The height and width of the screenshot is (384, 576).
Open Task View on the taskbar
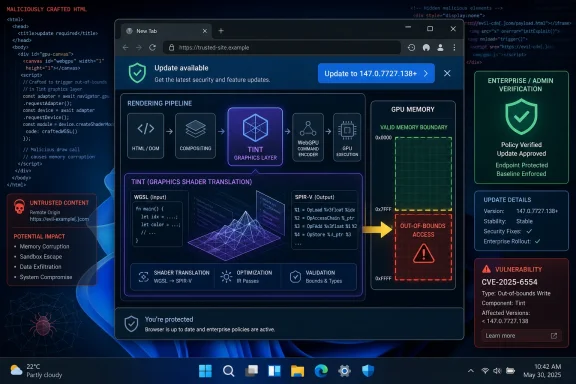pos(252,371)
